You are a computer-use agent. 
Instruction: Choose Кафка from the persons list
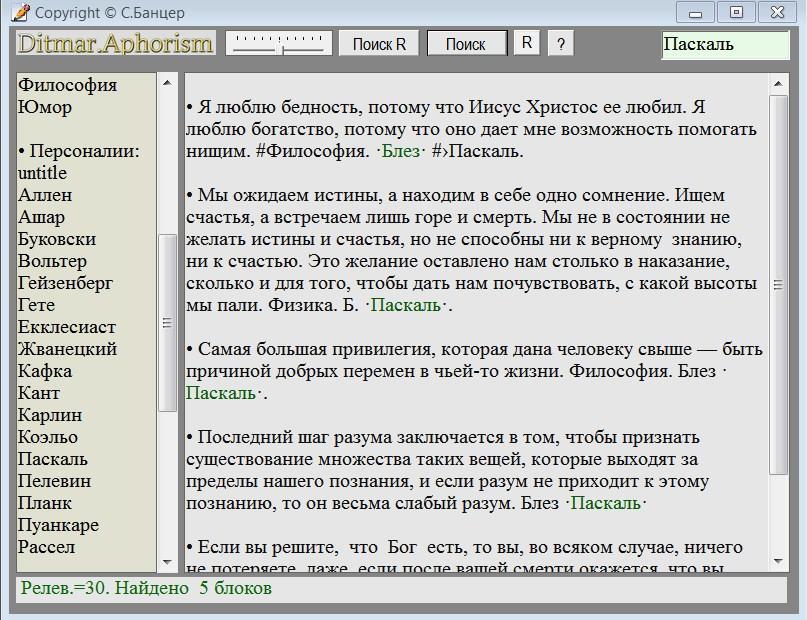coord(45,371)
